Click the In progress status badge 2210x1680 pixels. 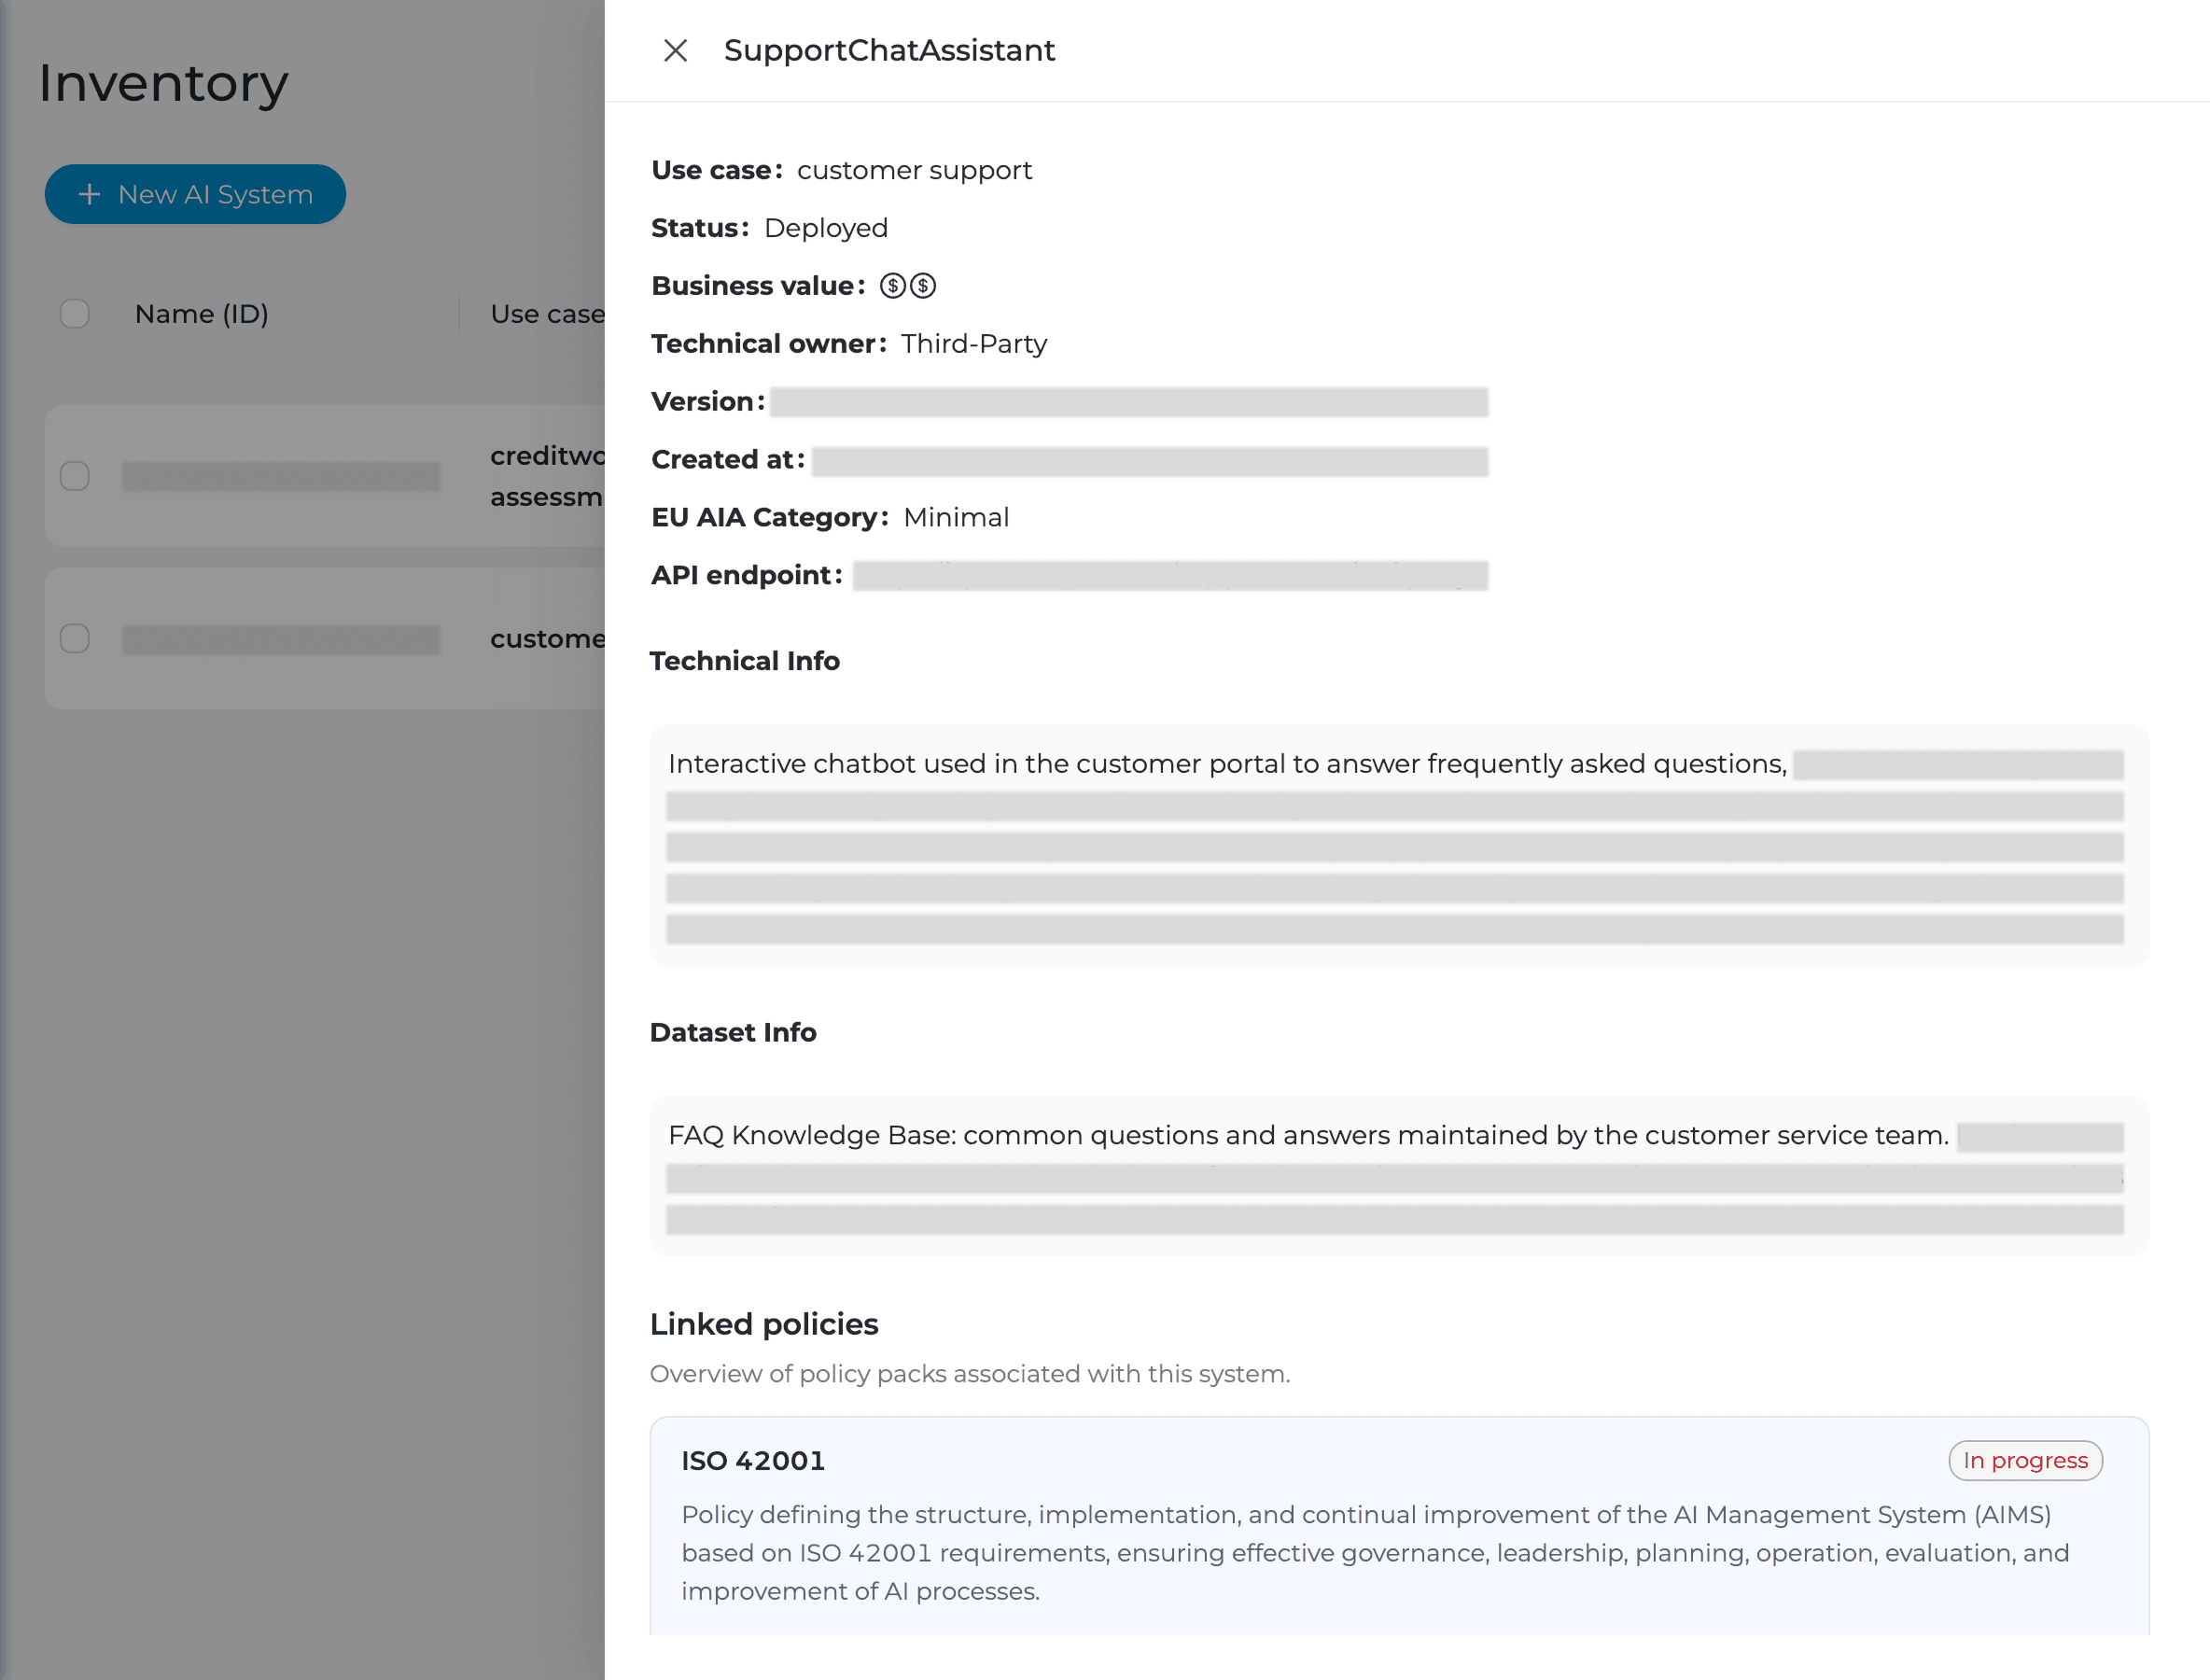point(2025,1461)
